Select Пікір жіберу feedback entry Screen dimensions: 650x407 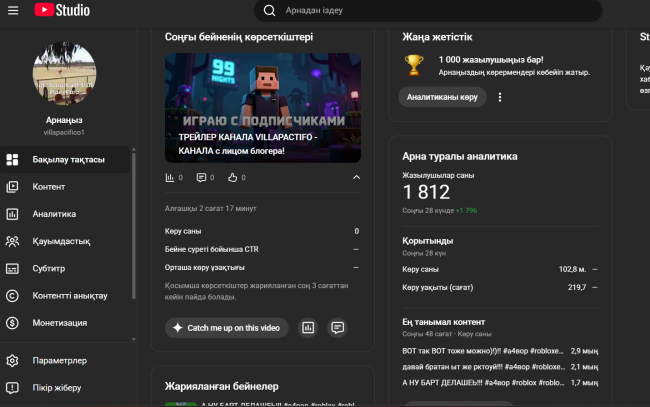pyautogui.click(x=65, y=388)
